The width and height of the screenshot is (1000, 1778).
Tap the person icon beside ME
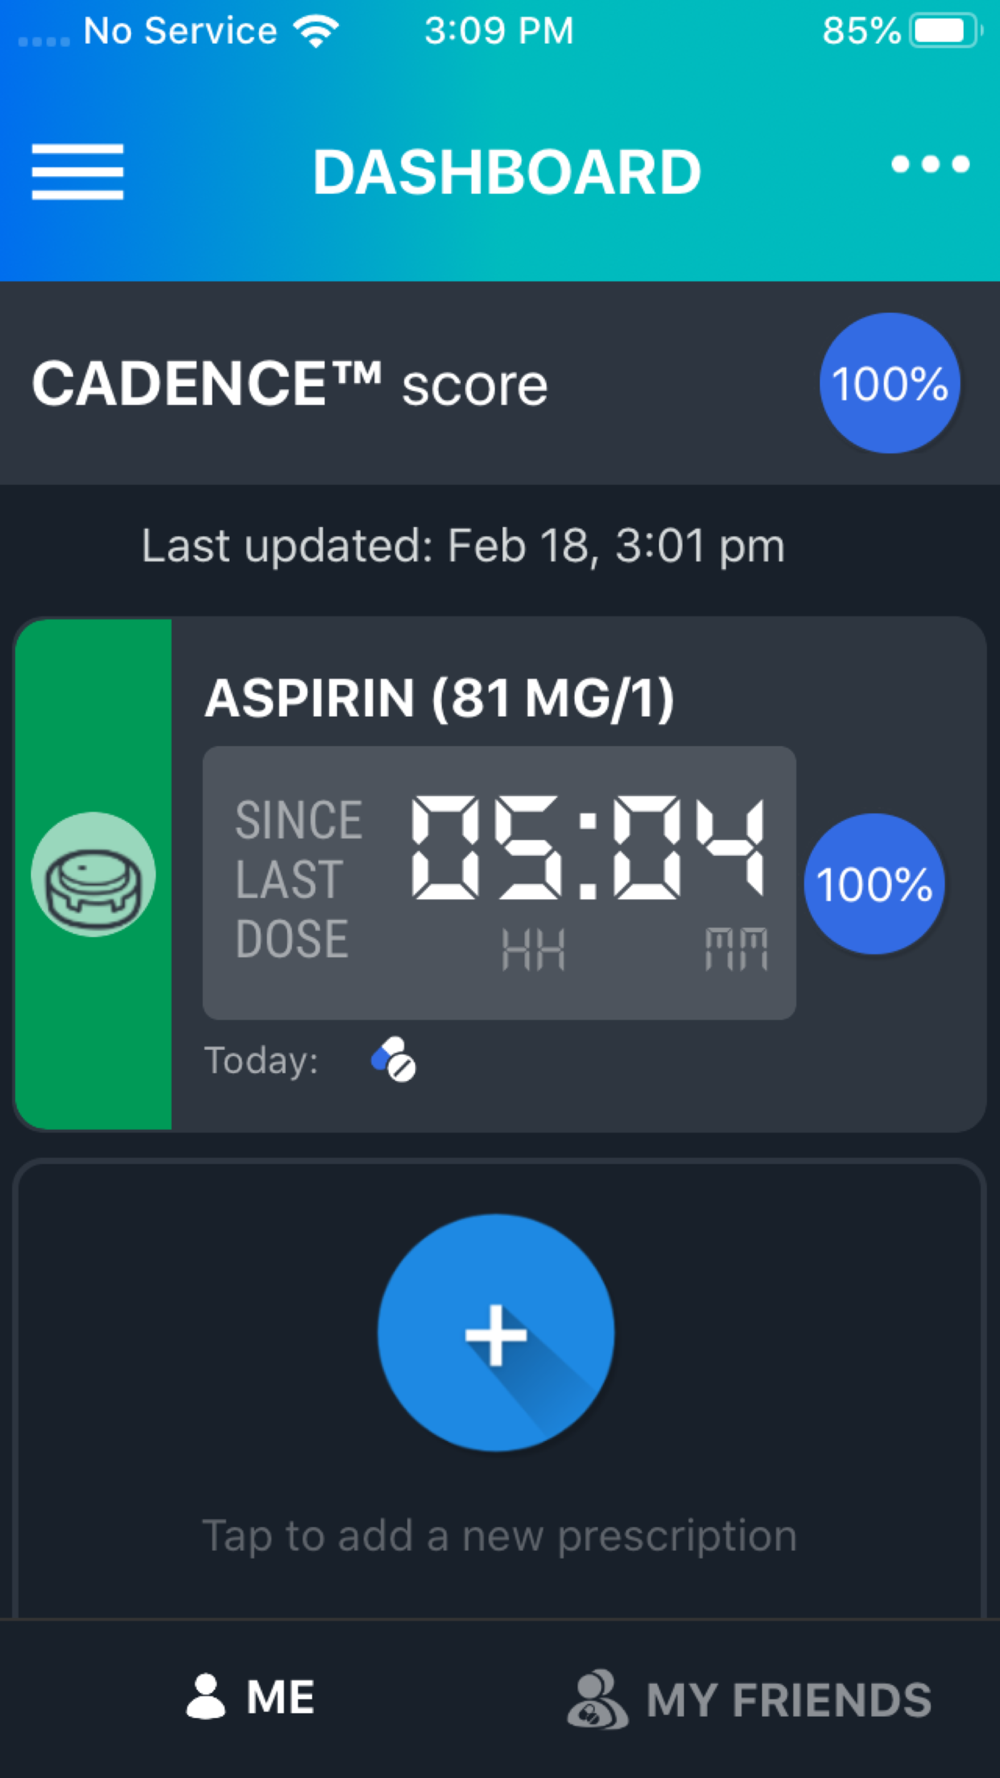click(x=206, y=1697)
